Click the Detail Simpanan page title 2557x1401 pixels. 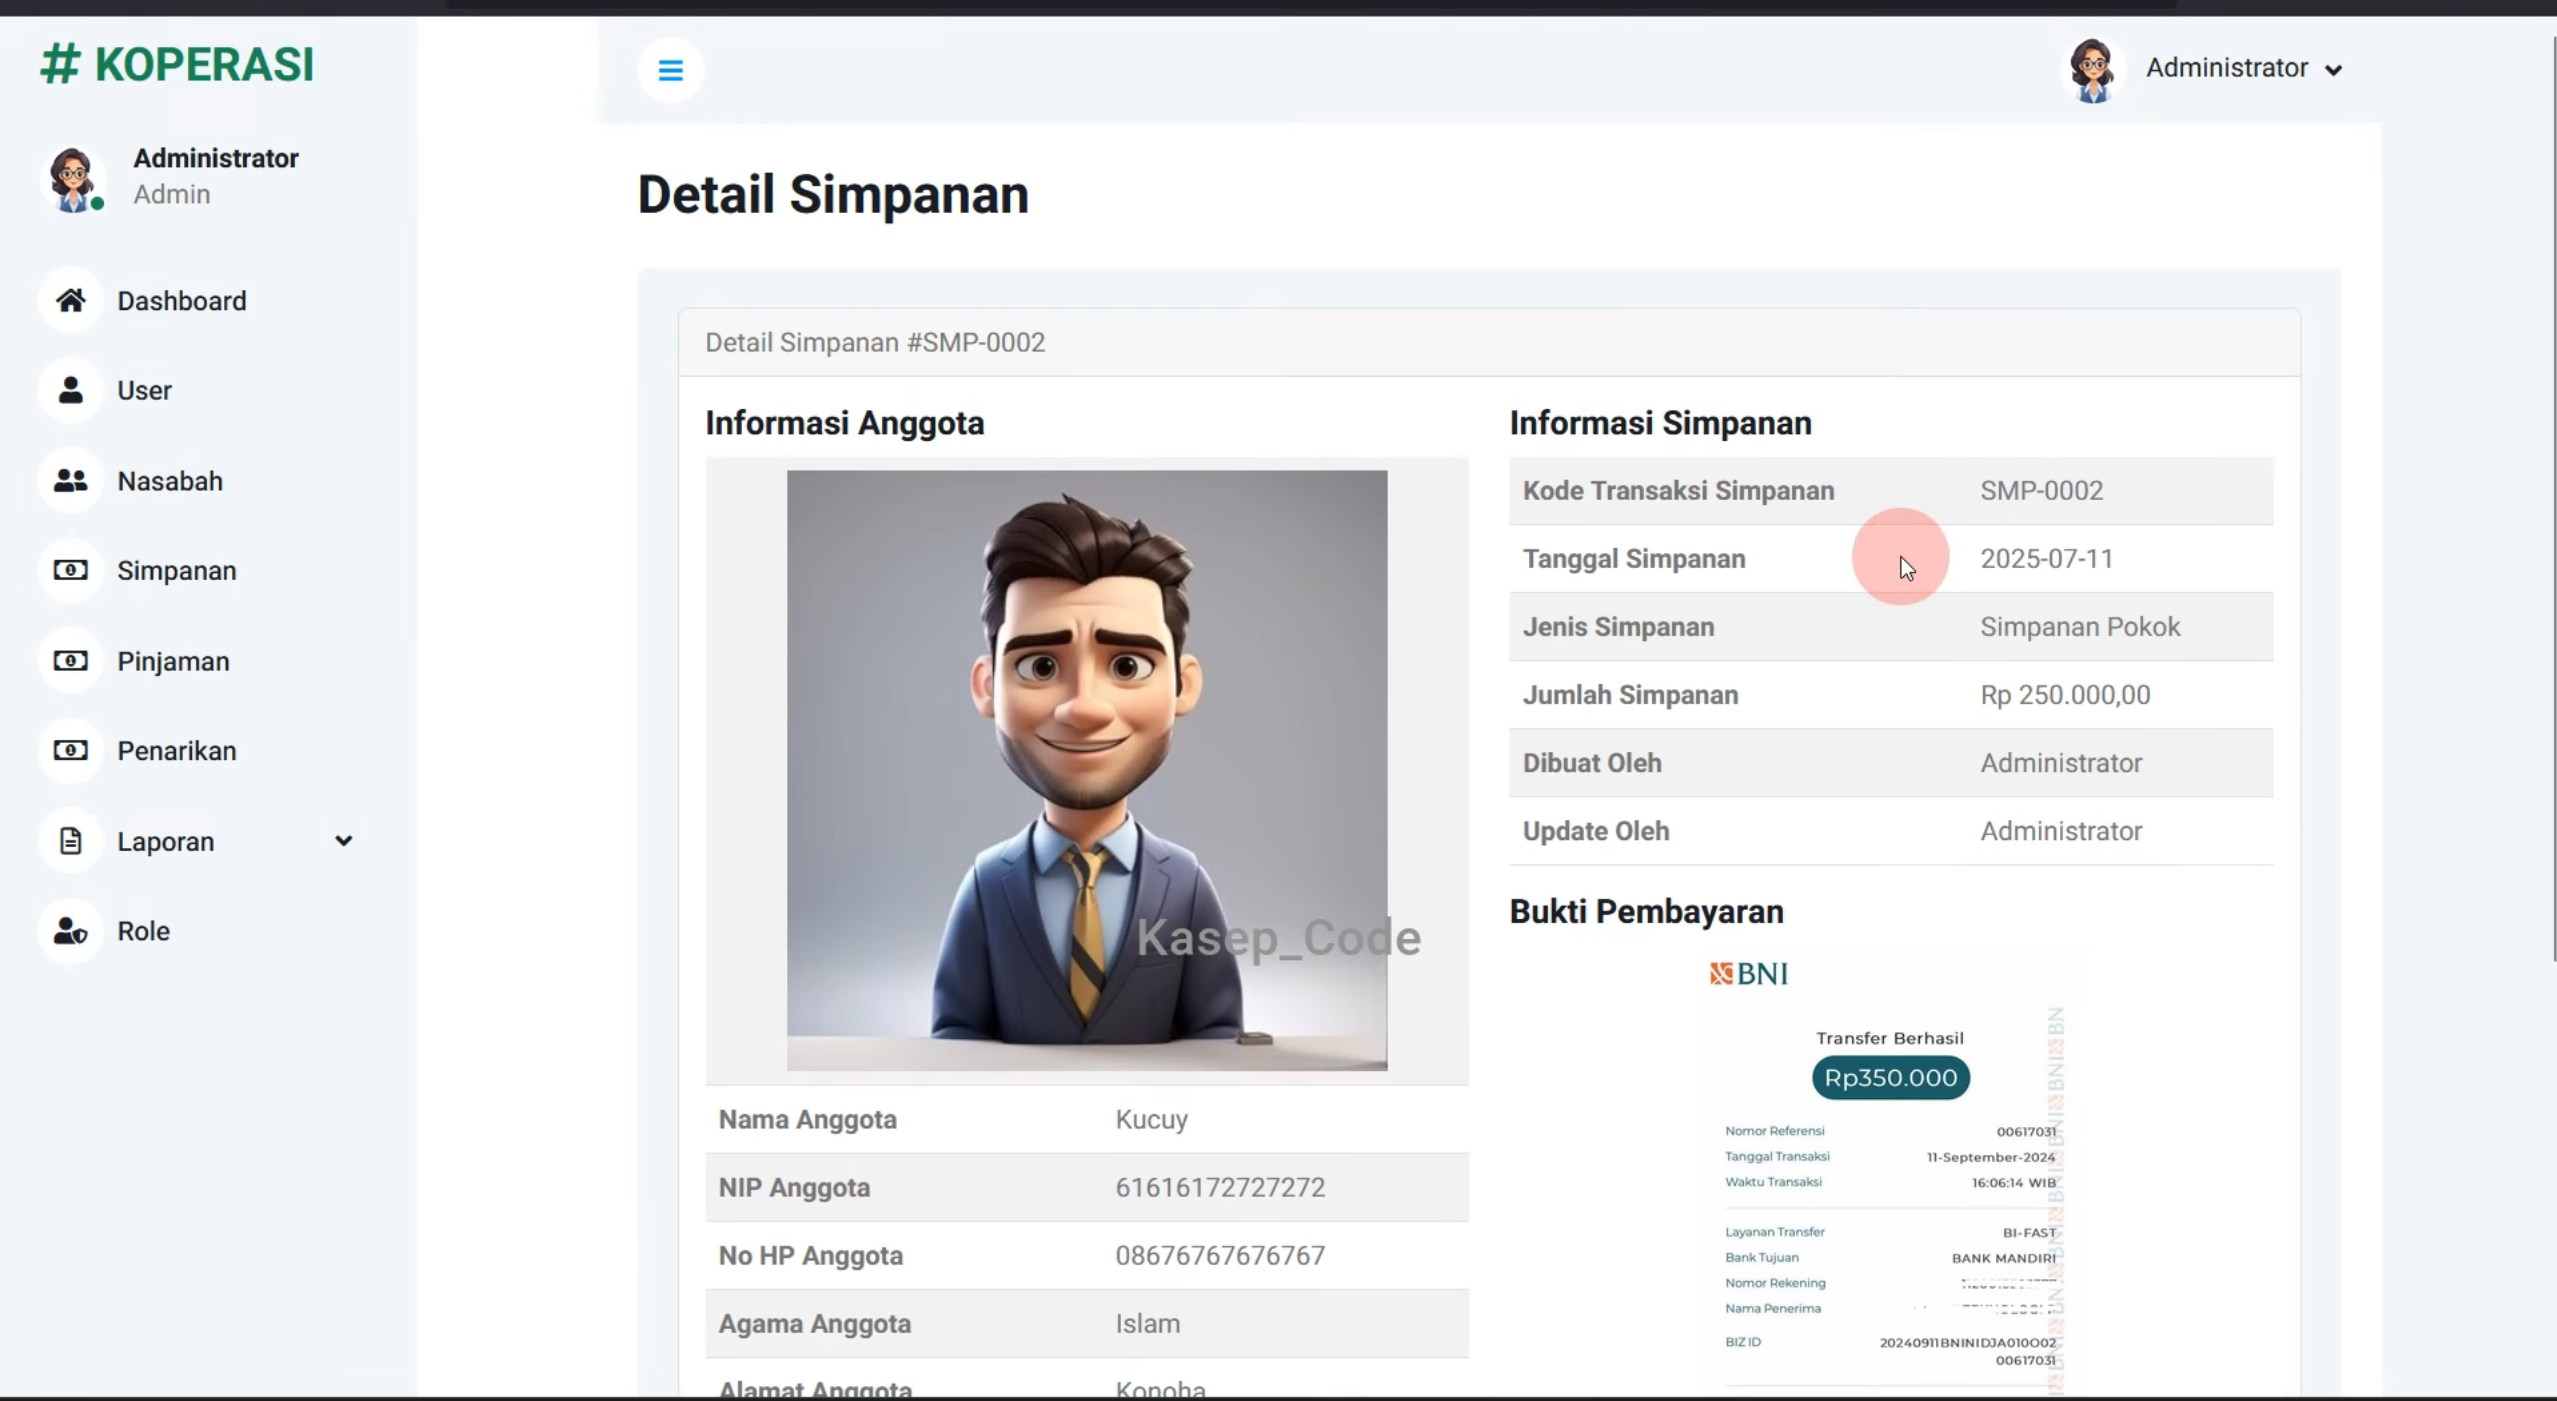pos(833,194)
